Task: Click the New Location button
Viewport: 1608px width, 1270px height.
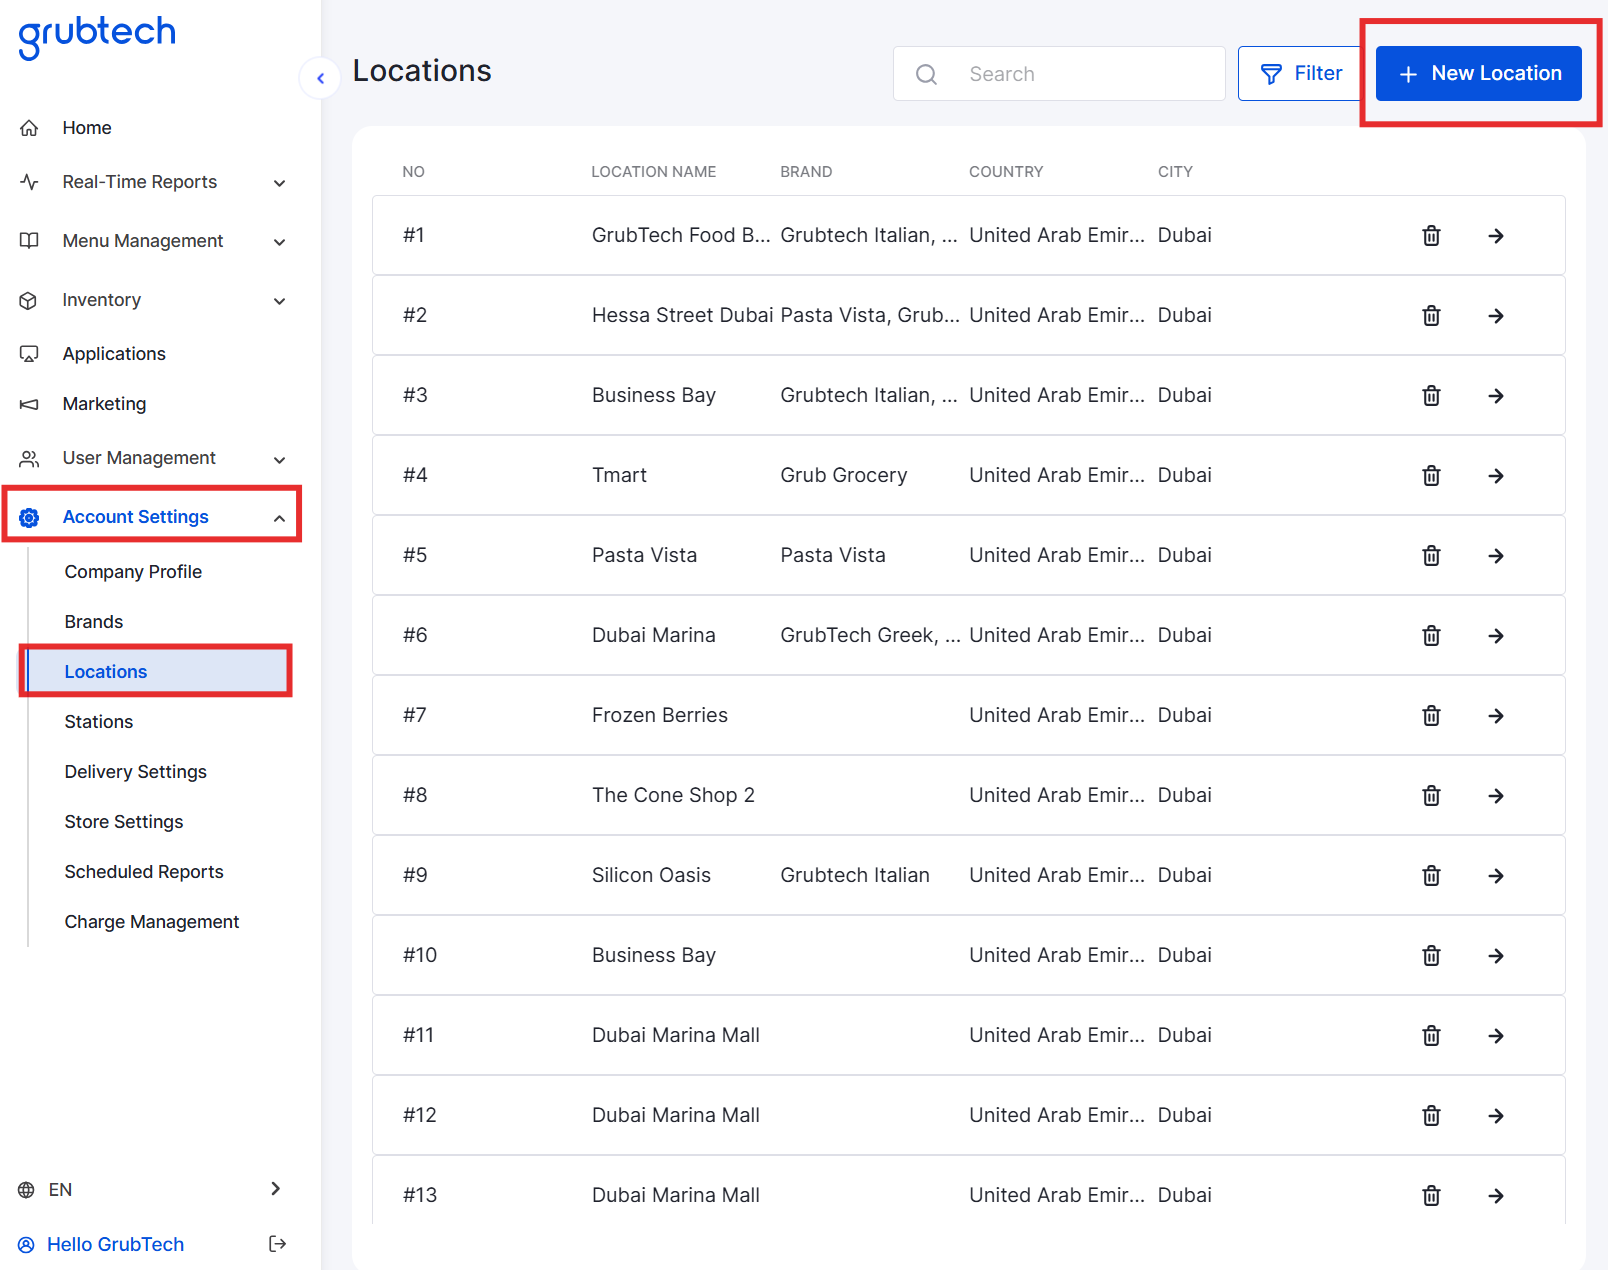Action: pos(1478,73)
